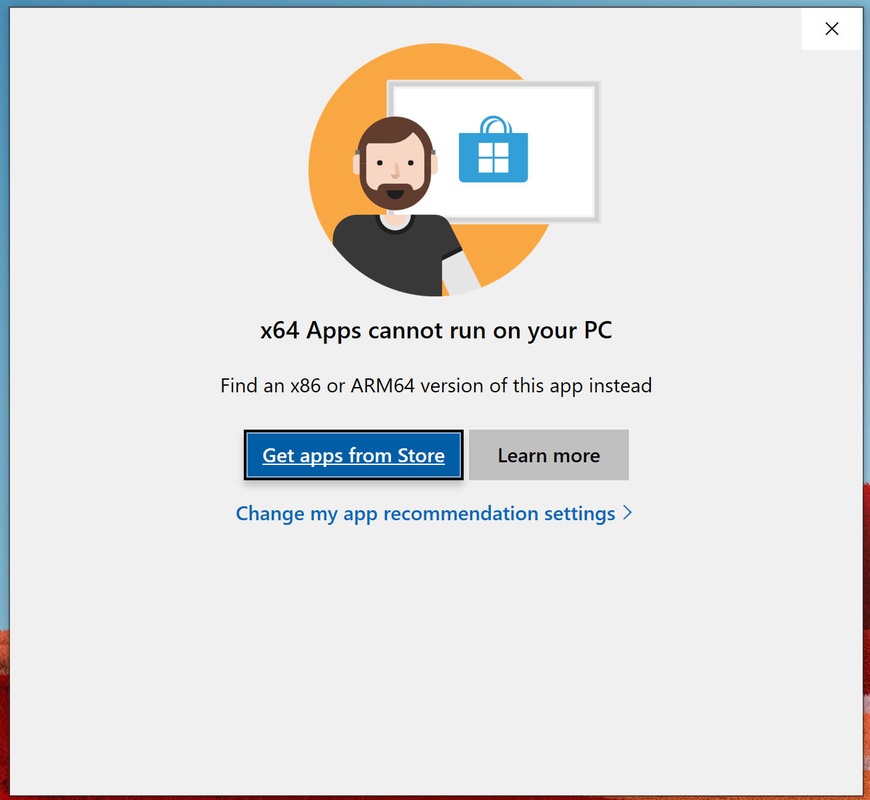Viewport: 870px width, 800px height.
Task: Select the "x64 Apps cannot run on your PC" heading
Action: coord(436,331)
